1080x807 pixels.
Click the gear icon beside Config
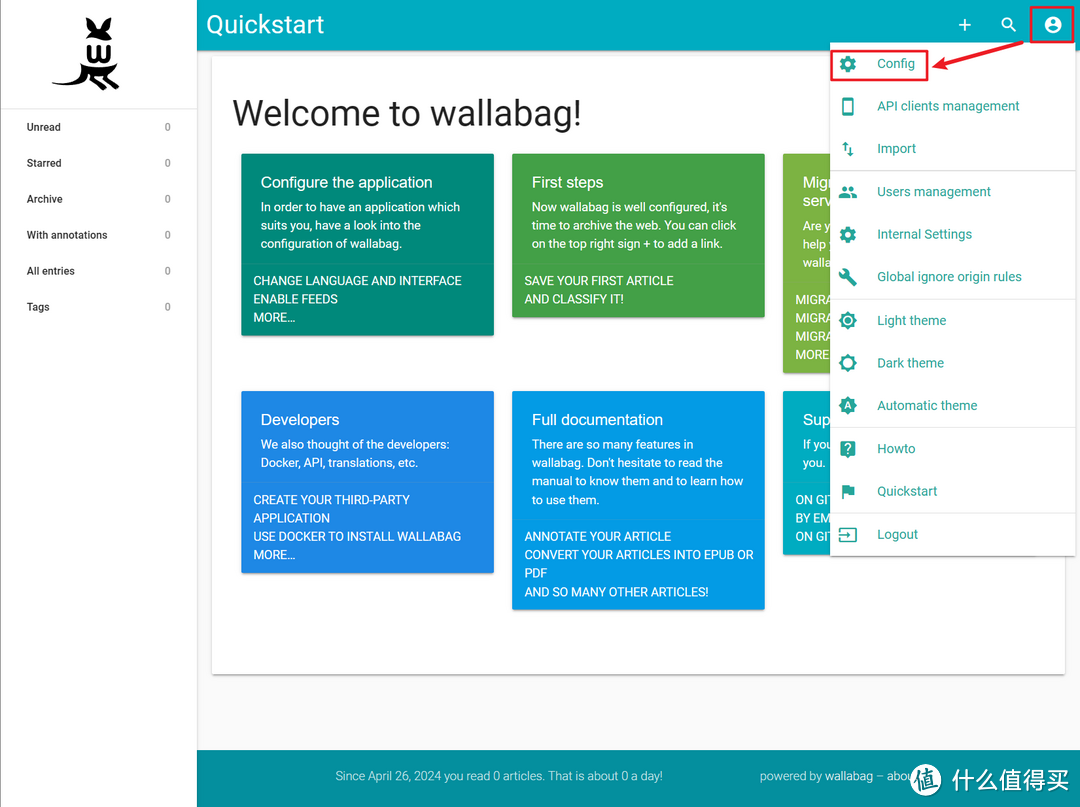click(848, 64)
